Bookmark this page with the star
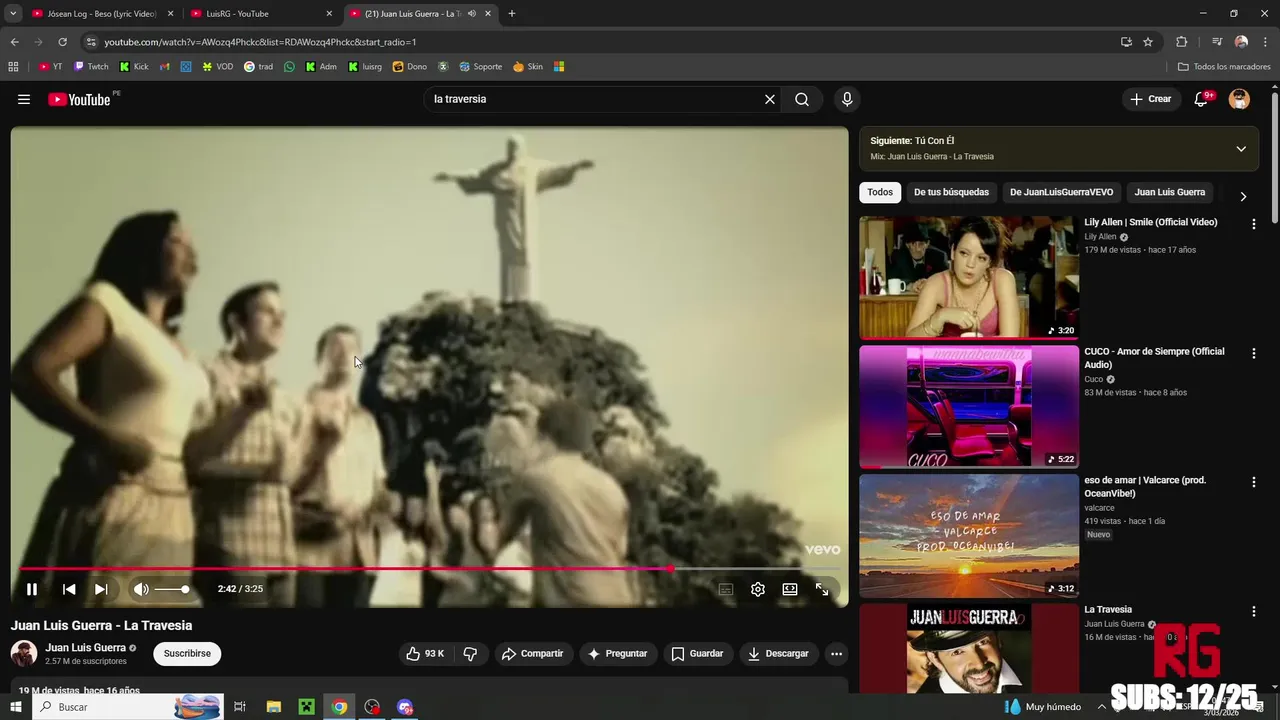 coord(1148,42)
